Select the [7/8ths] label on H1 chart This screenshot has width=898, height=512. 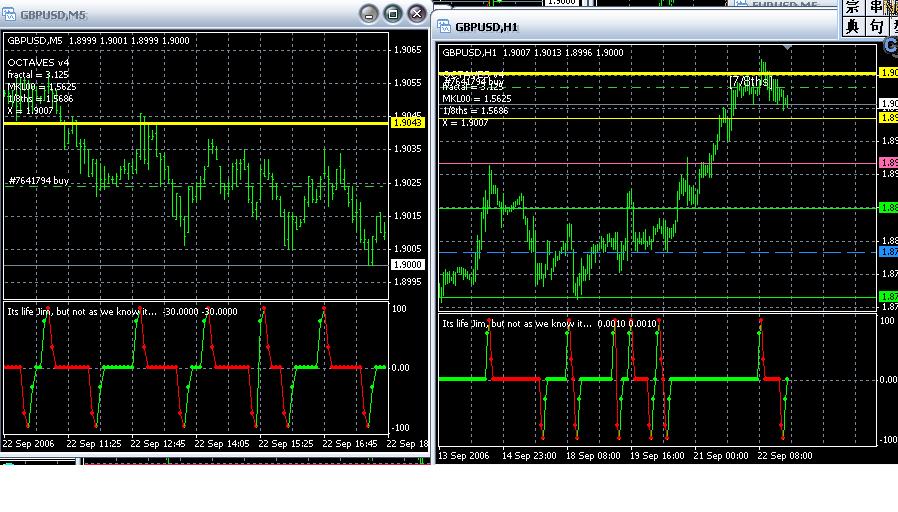pos(750,81)
